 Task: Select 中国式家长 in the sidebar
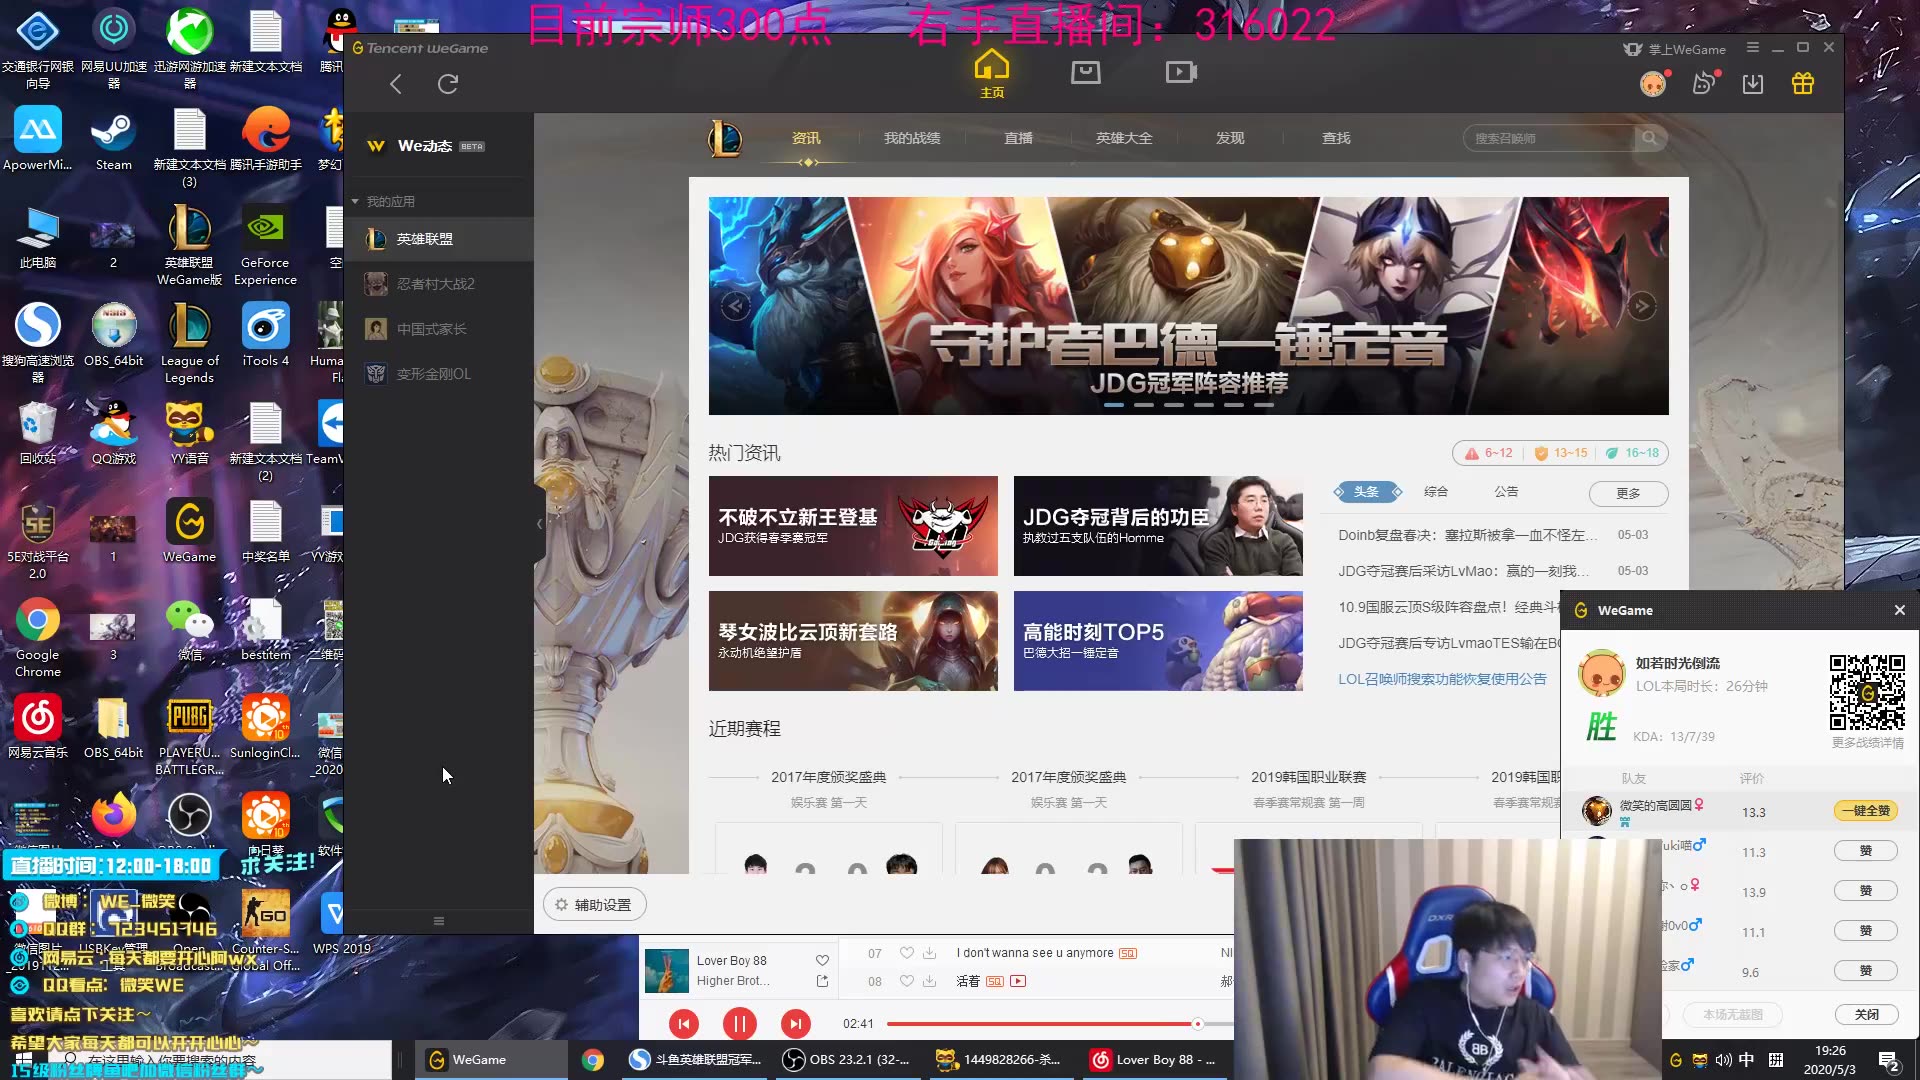(438, 329)
